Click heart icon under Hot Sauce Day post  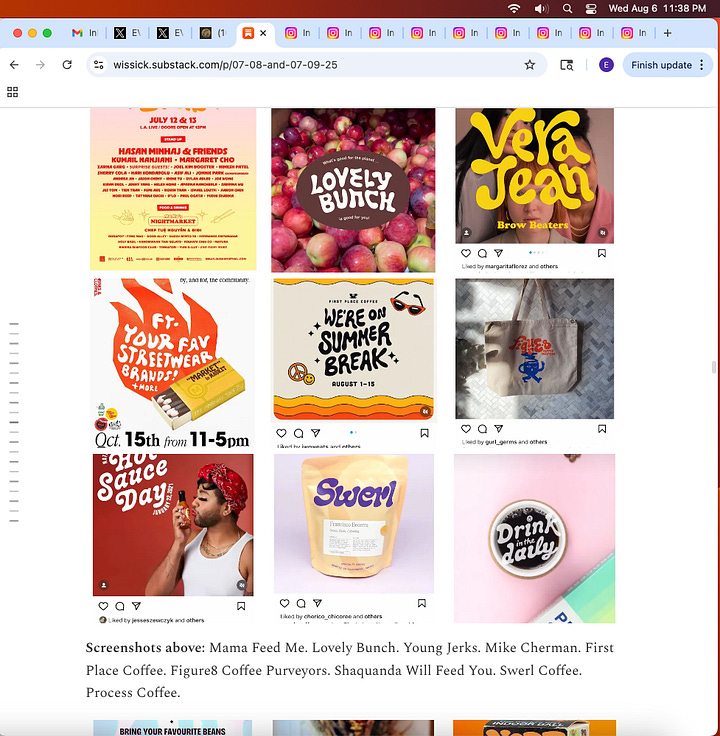(x=103, y=606)
